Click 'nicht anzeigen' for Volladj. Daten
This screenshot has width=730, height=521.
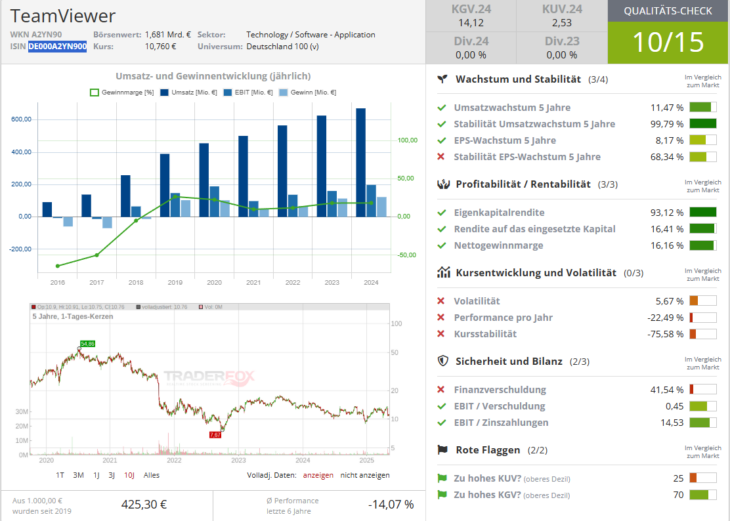(x=365, y=475)
